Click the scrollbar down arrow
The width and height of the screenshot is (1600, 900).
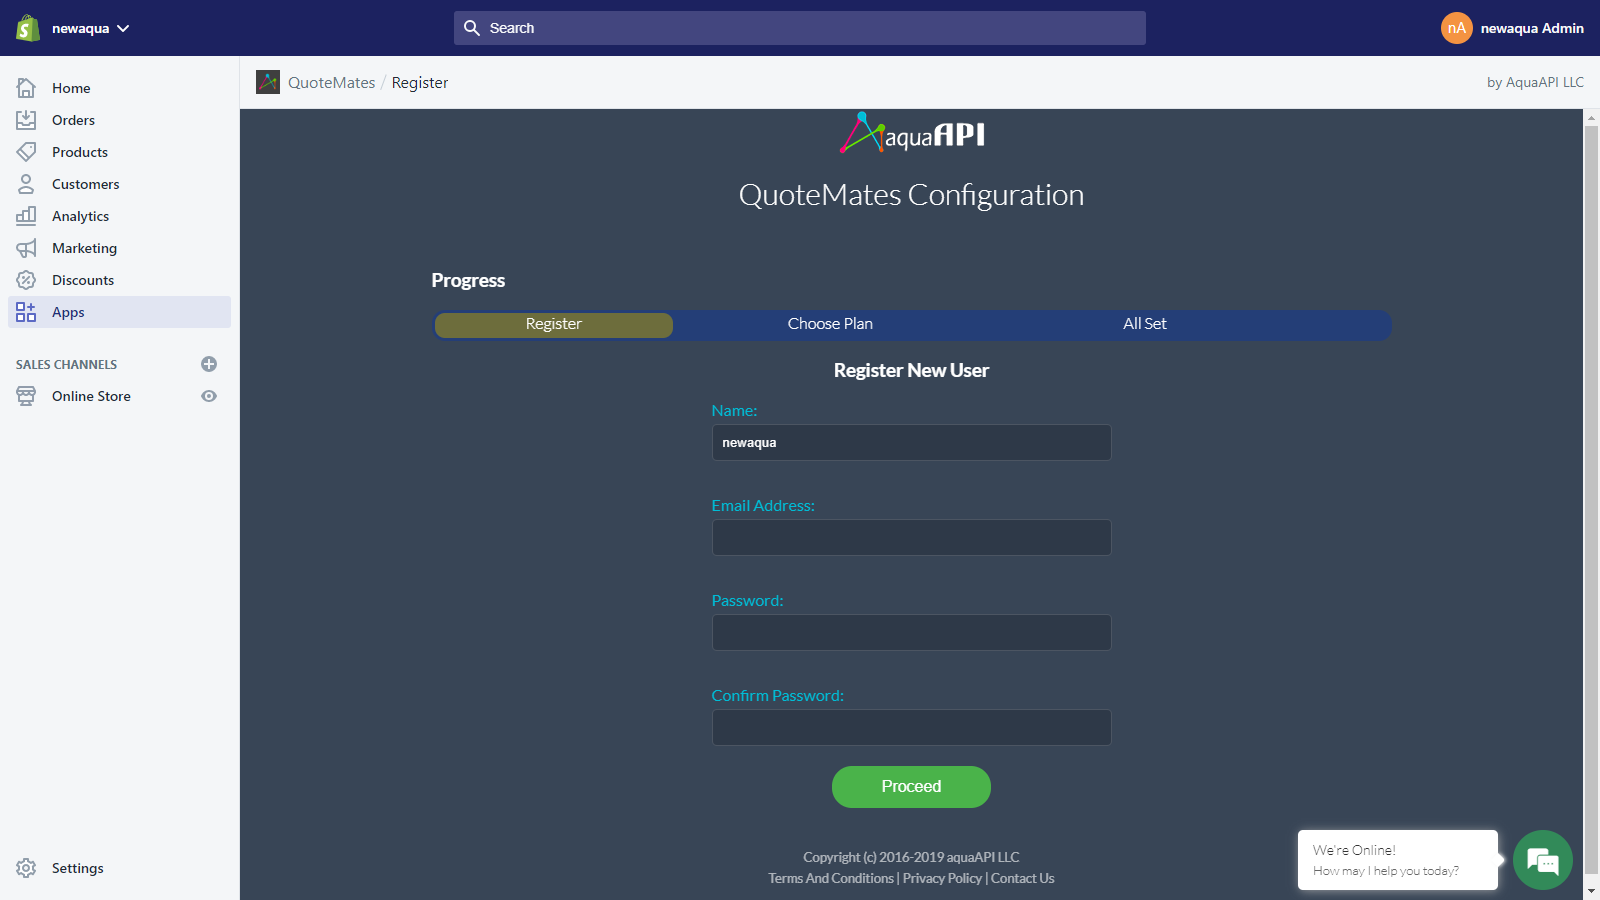click(x=1591, y=890)
